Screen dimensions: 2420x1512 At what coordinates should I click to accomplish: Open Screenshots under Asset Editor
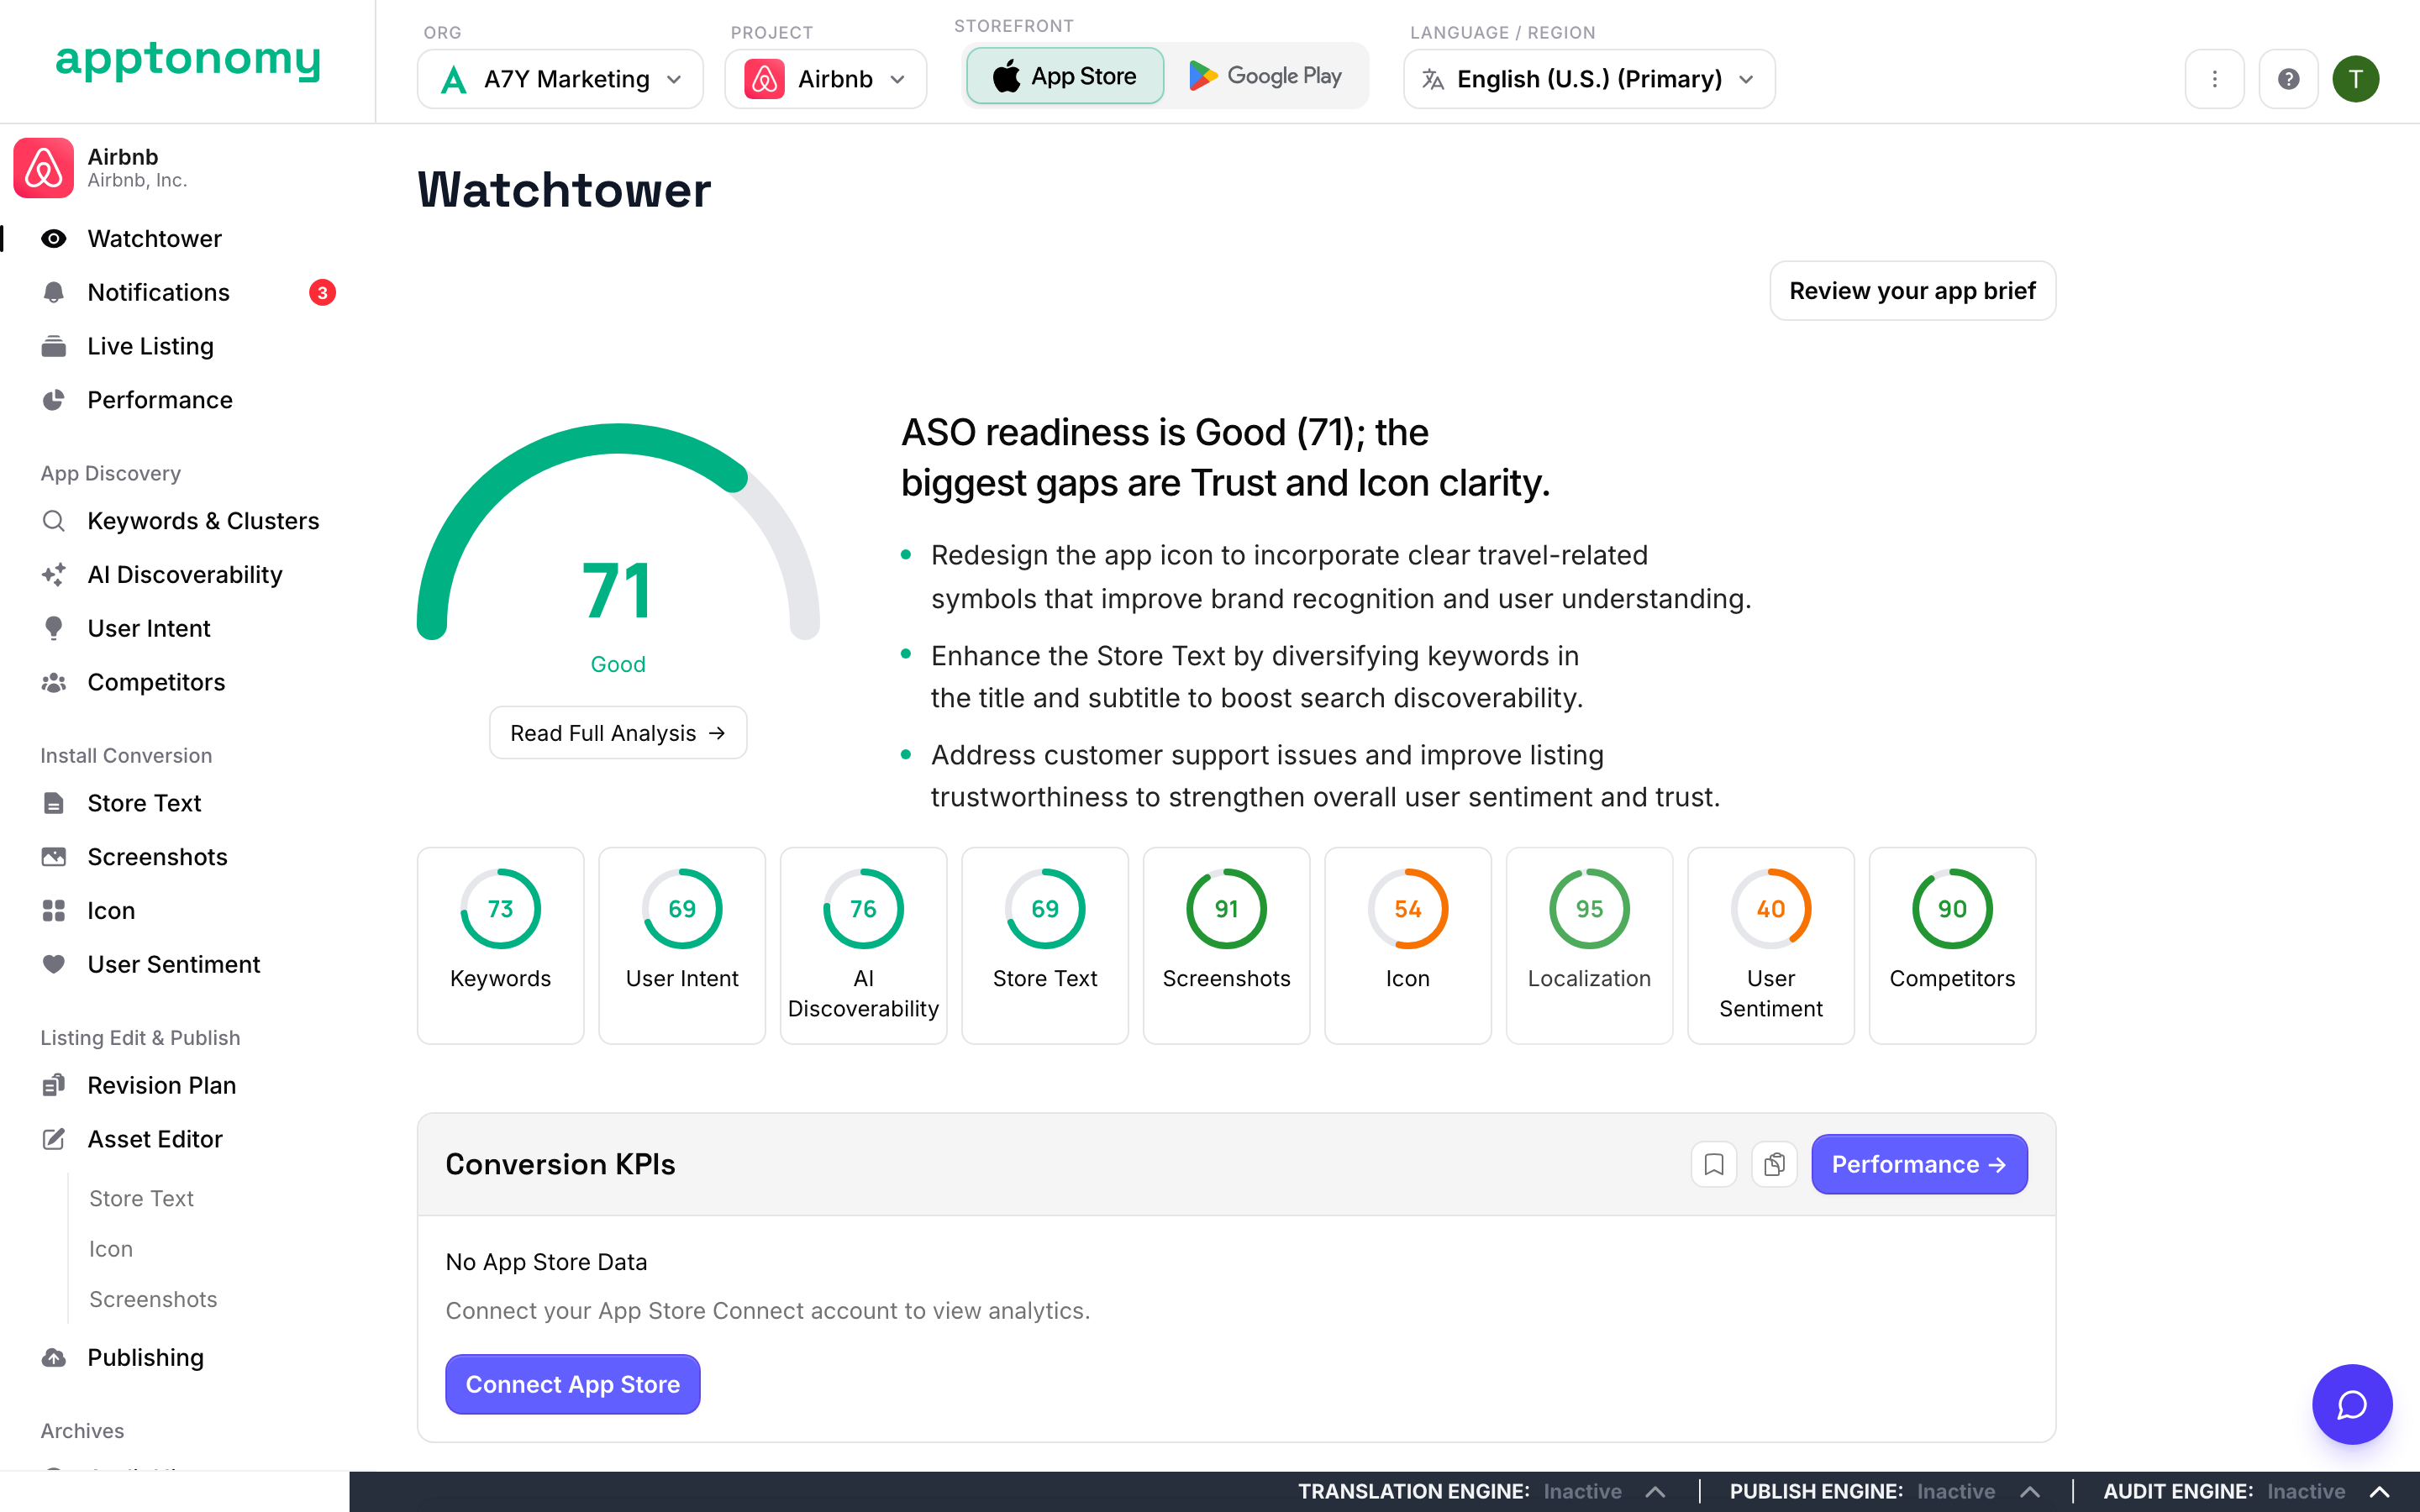(x=153, y=1299)
